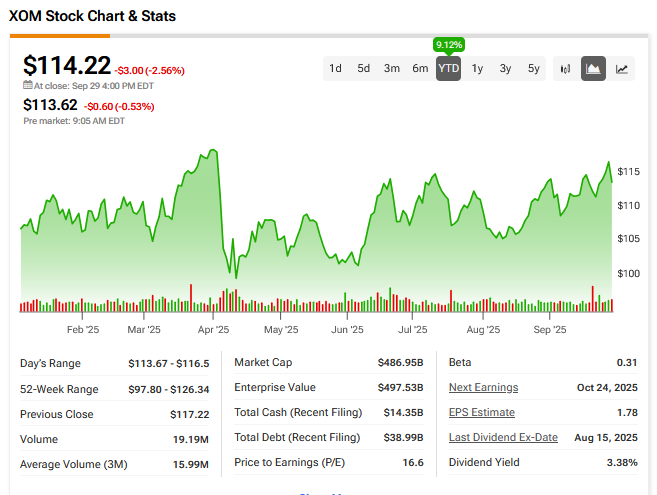Show the 5y price history

tap(533, 68)
